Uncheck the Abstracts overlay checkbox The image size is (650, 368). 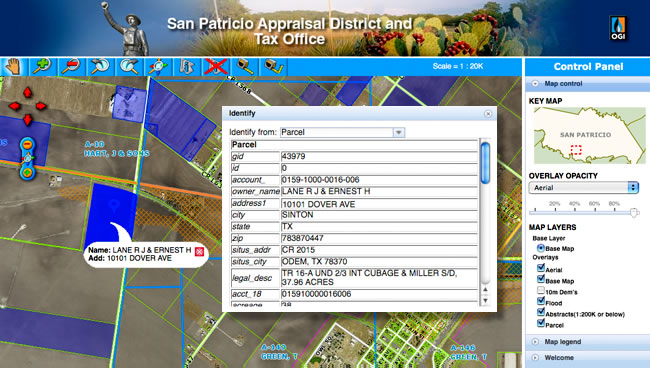[x=541, y=312]
